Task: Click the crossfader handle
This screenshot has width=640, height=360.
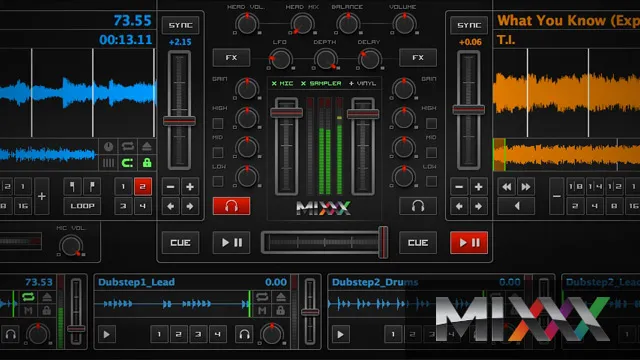Action: point(383,242)
